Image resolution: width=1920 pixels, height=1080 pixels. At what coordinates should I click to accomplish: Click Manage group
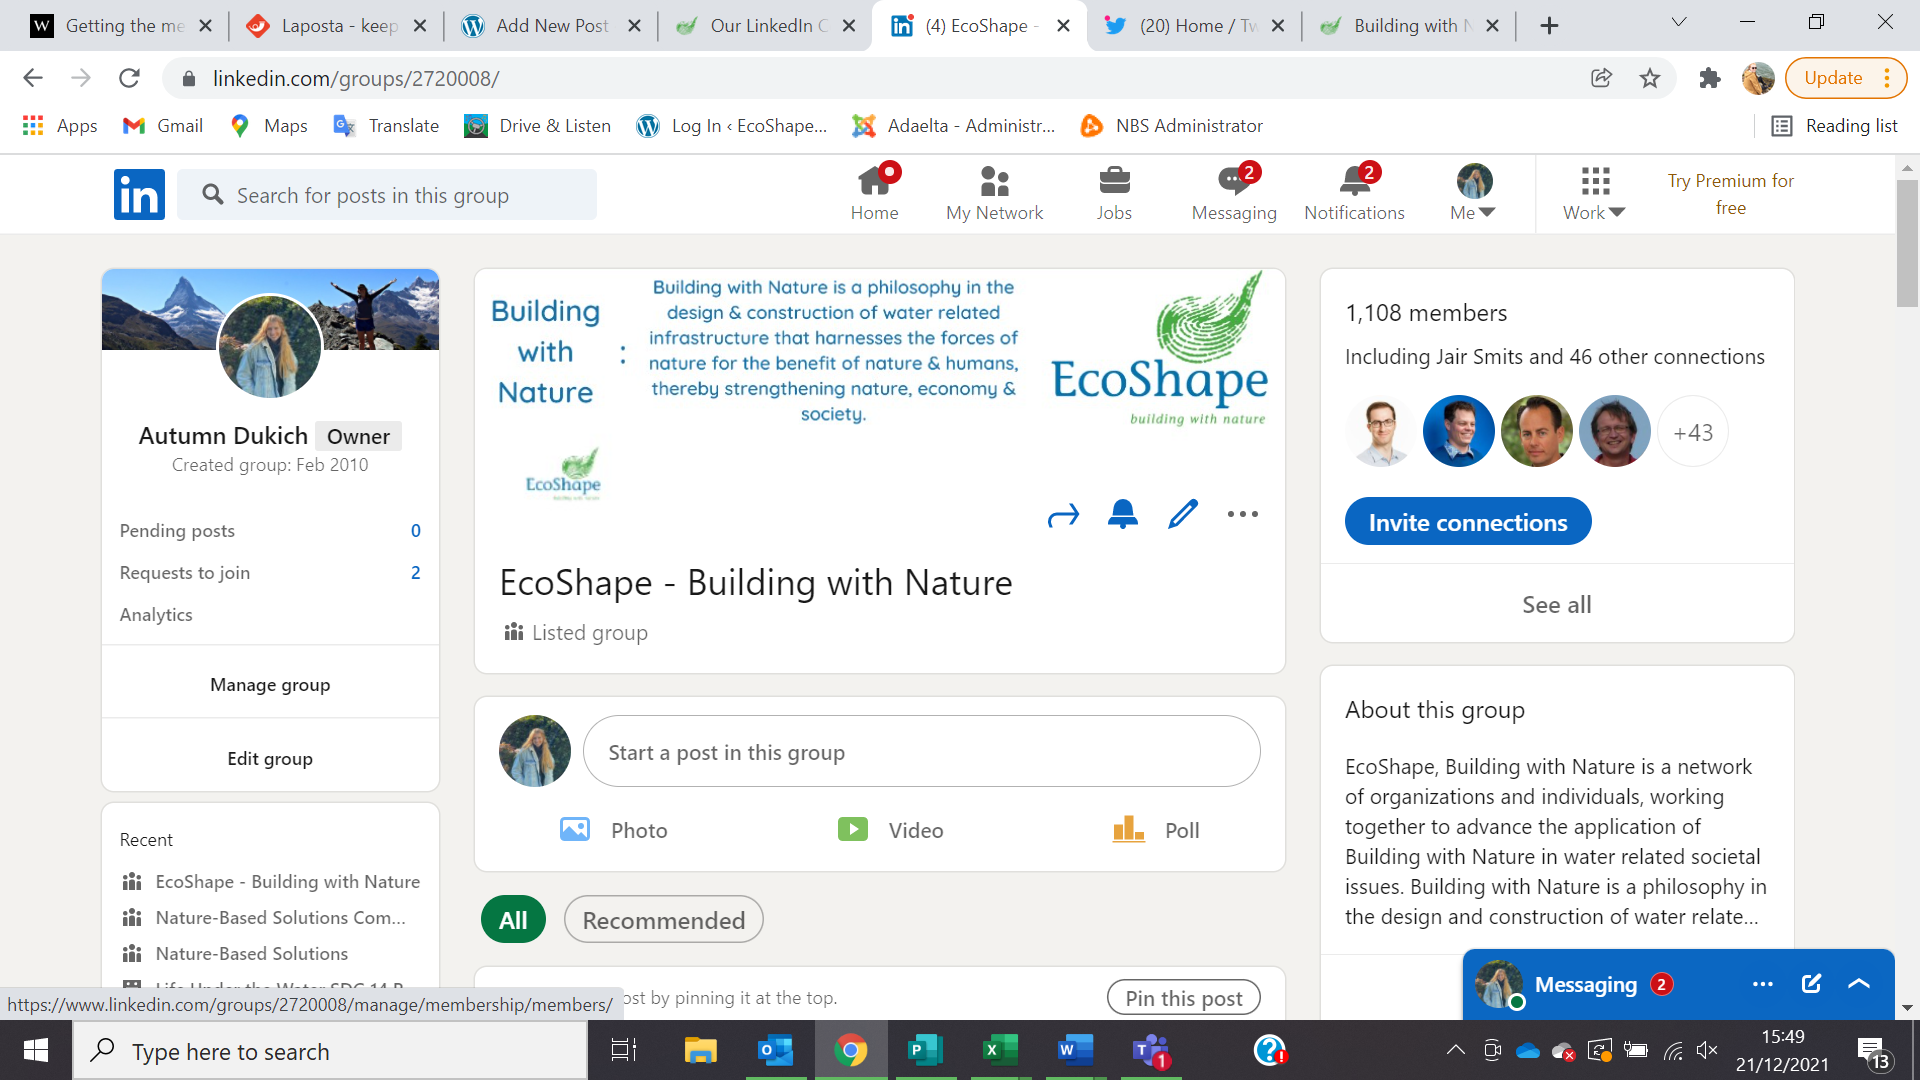click(x=270, y=684)
